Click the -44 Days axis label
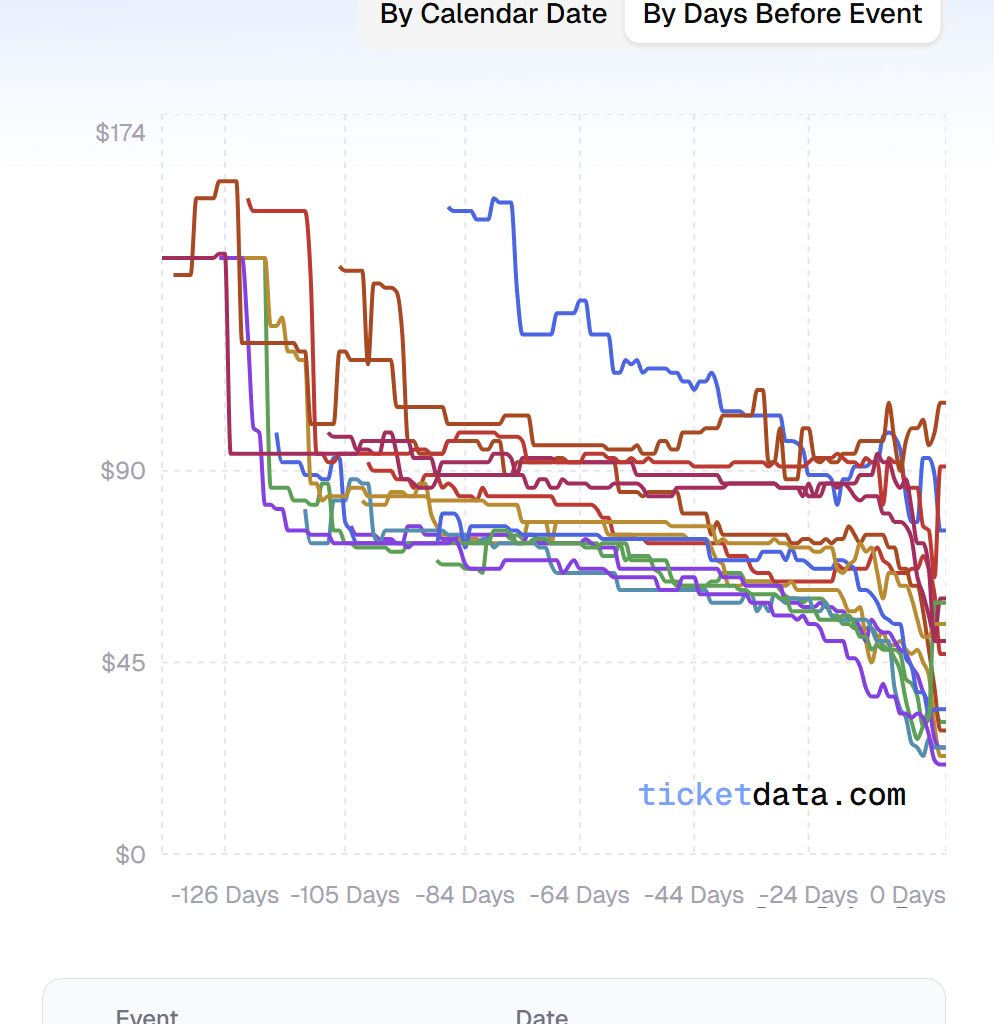The image size is (994, 1024). coord(694,895)
